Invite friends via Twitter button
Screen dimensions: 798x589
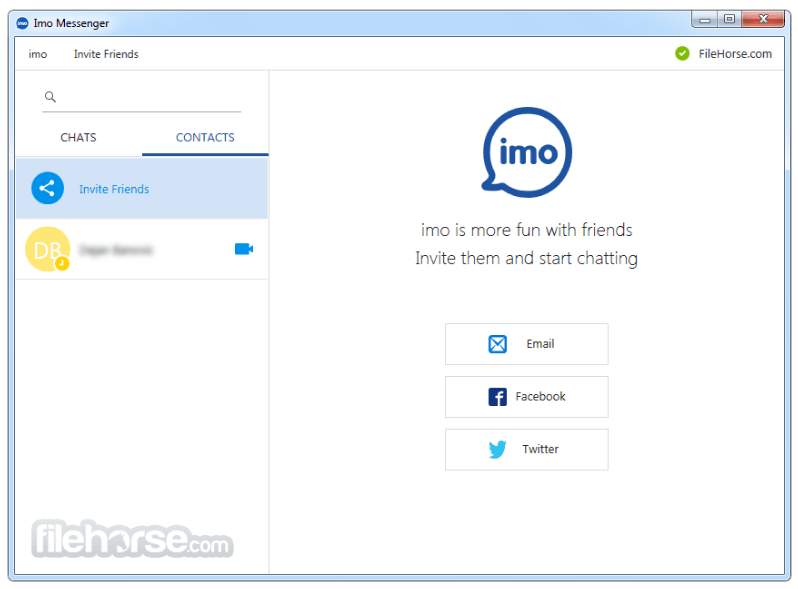click(527, 450)
